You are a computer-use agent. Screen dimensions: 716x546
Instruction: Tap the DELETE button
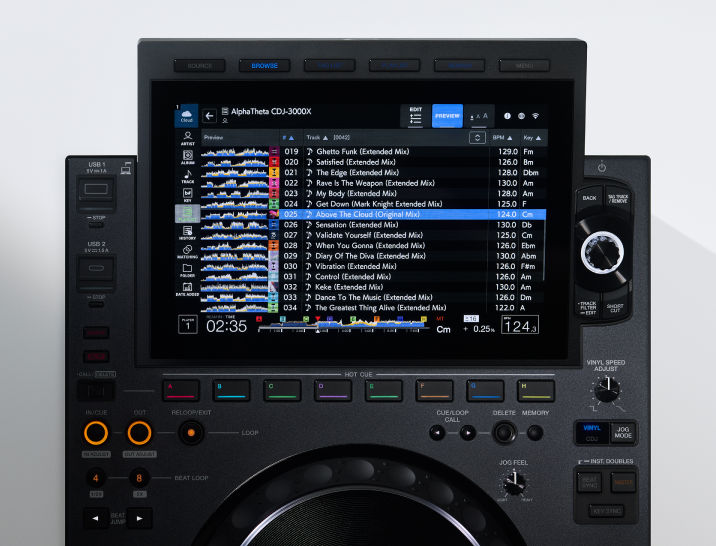pos(505,432)
